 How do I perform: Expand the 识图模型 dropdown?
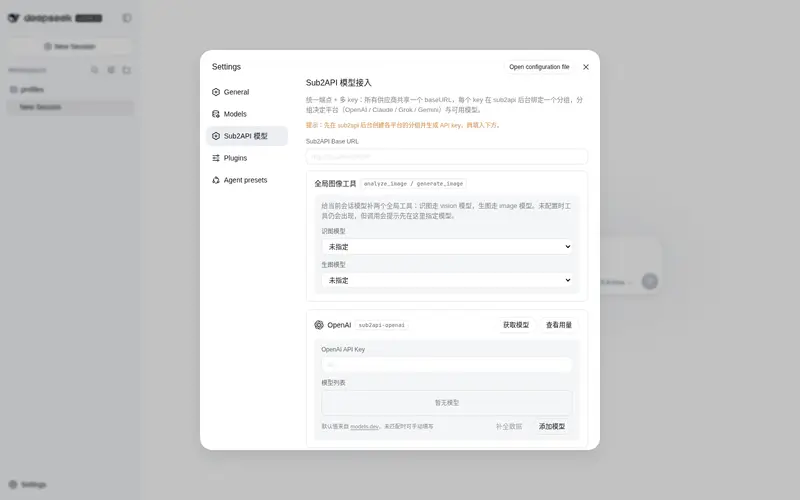pyautogui.click(x=446, y=246)
